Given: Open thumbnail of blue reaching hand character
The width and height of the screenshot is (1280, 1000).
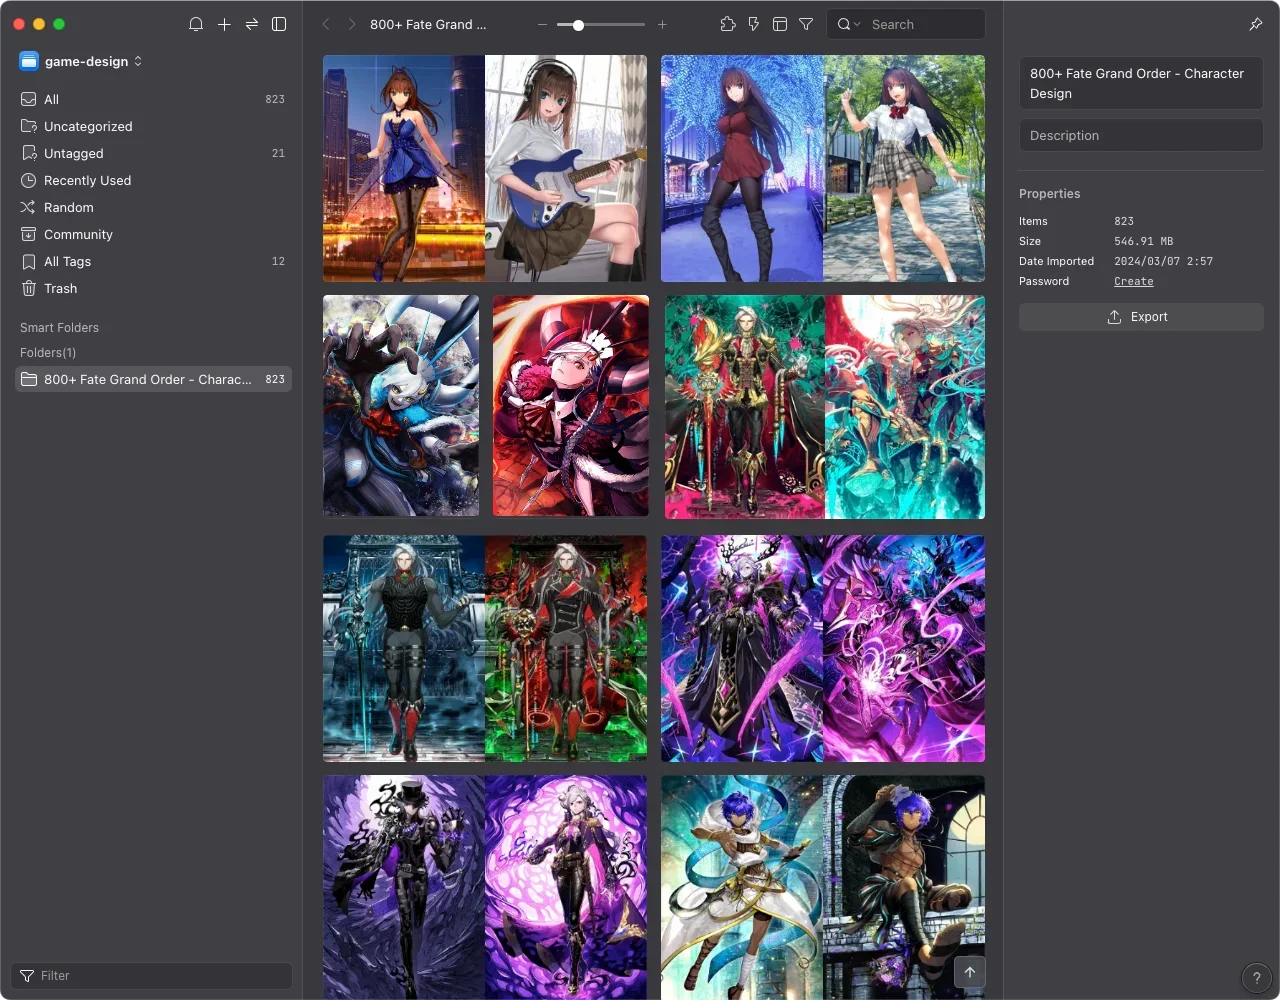Looking at the screenshot, I should click(x=401, y=406).
